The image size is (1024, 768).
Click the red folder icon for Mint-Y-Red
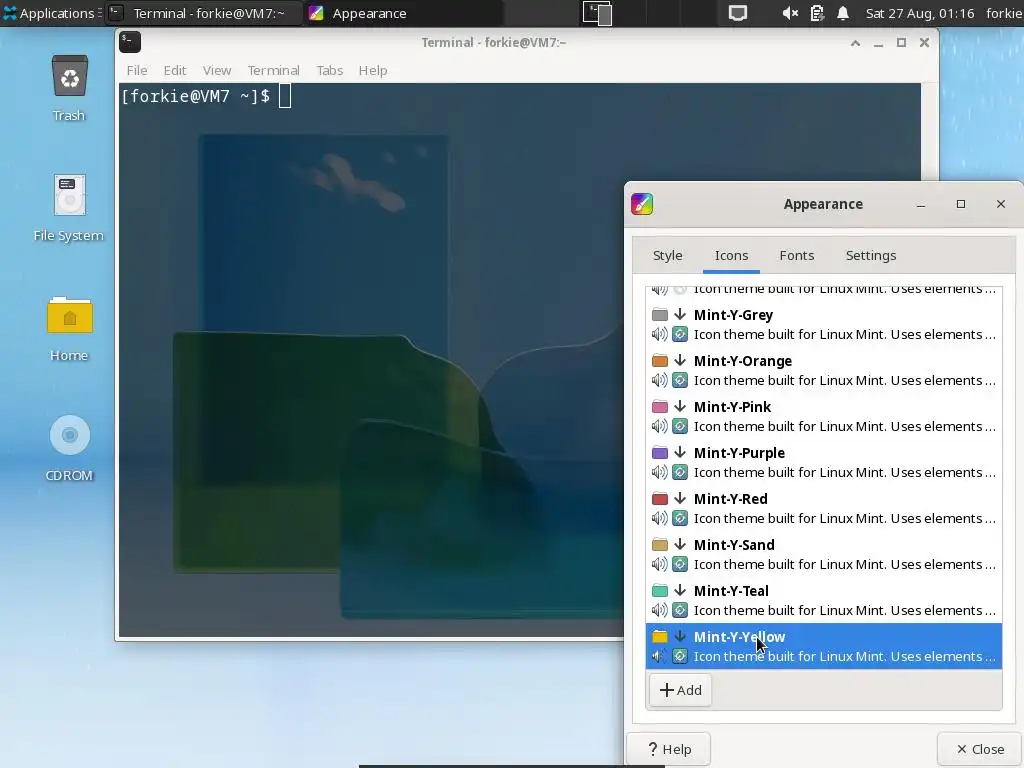pos(660,499)
